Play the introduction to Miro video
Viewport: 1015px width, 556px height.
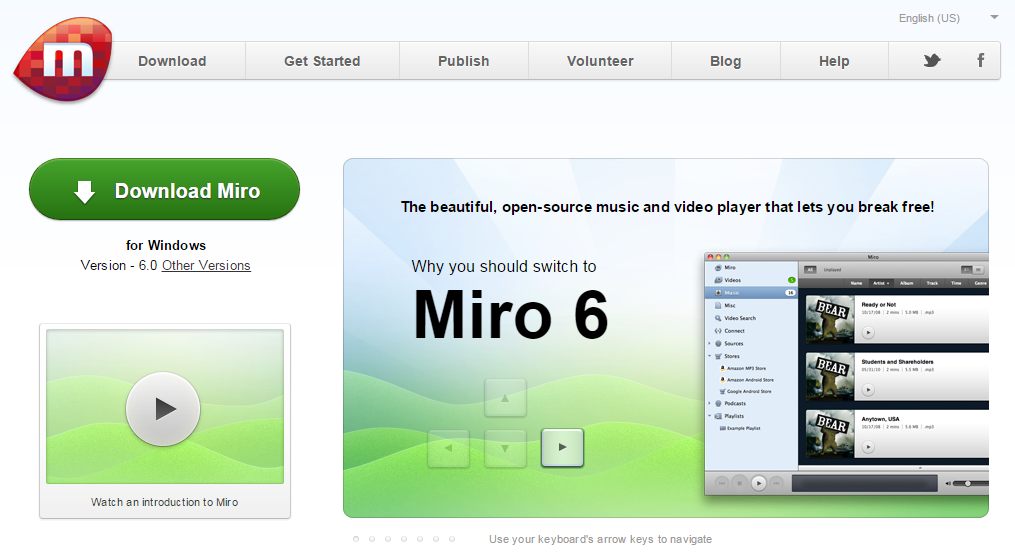point(163,409)
